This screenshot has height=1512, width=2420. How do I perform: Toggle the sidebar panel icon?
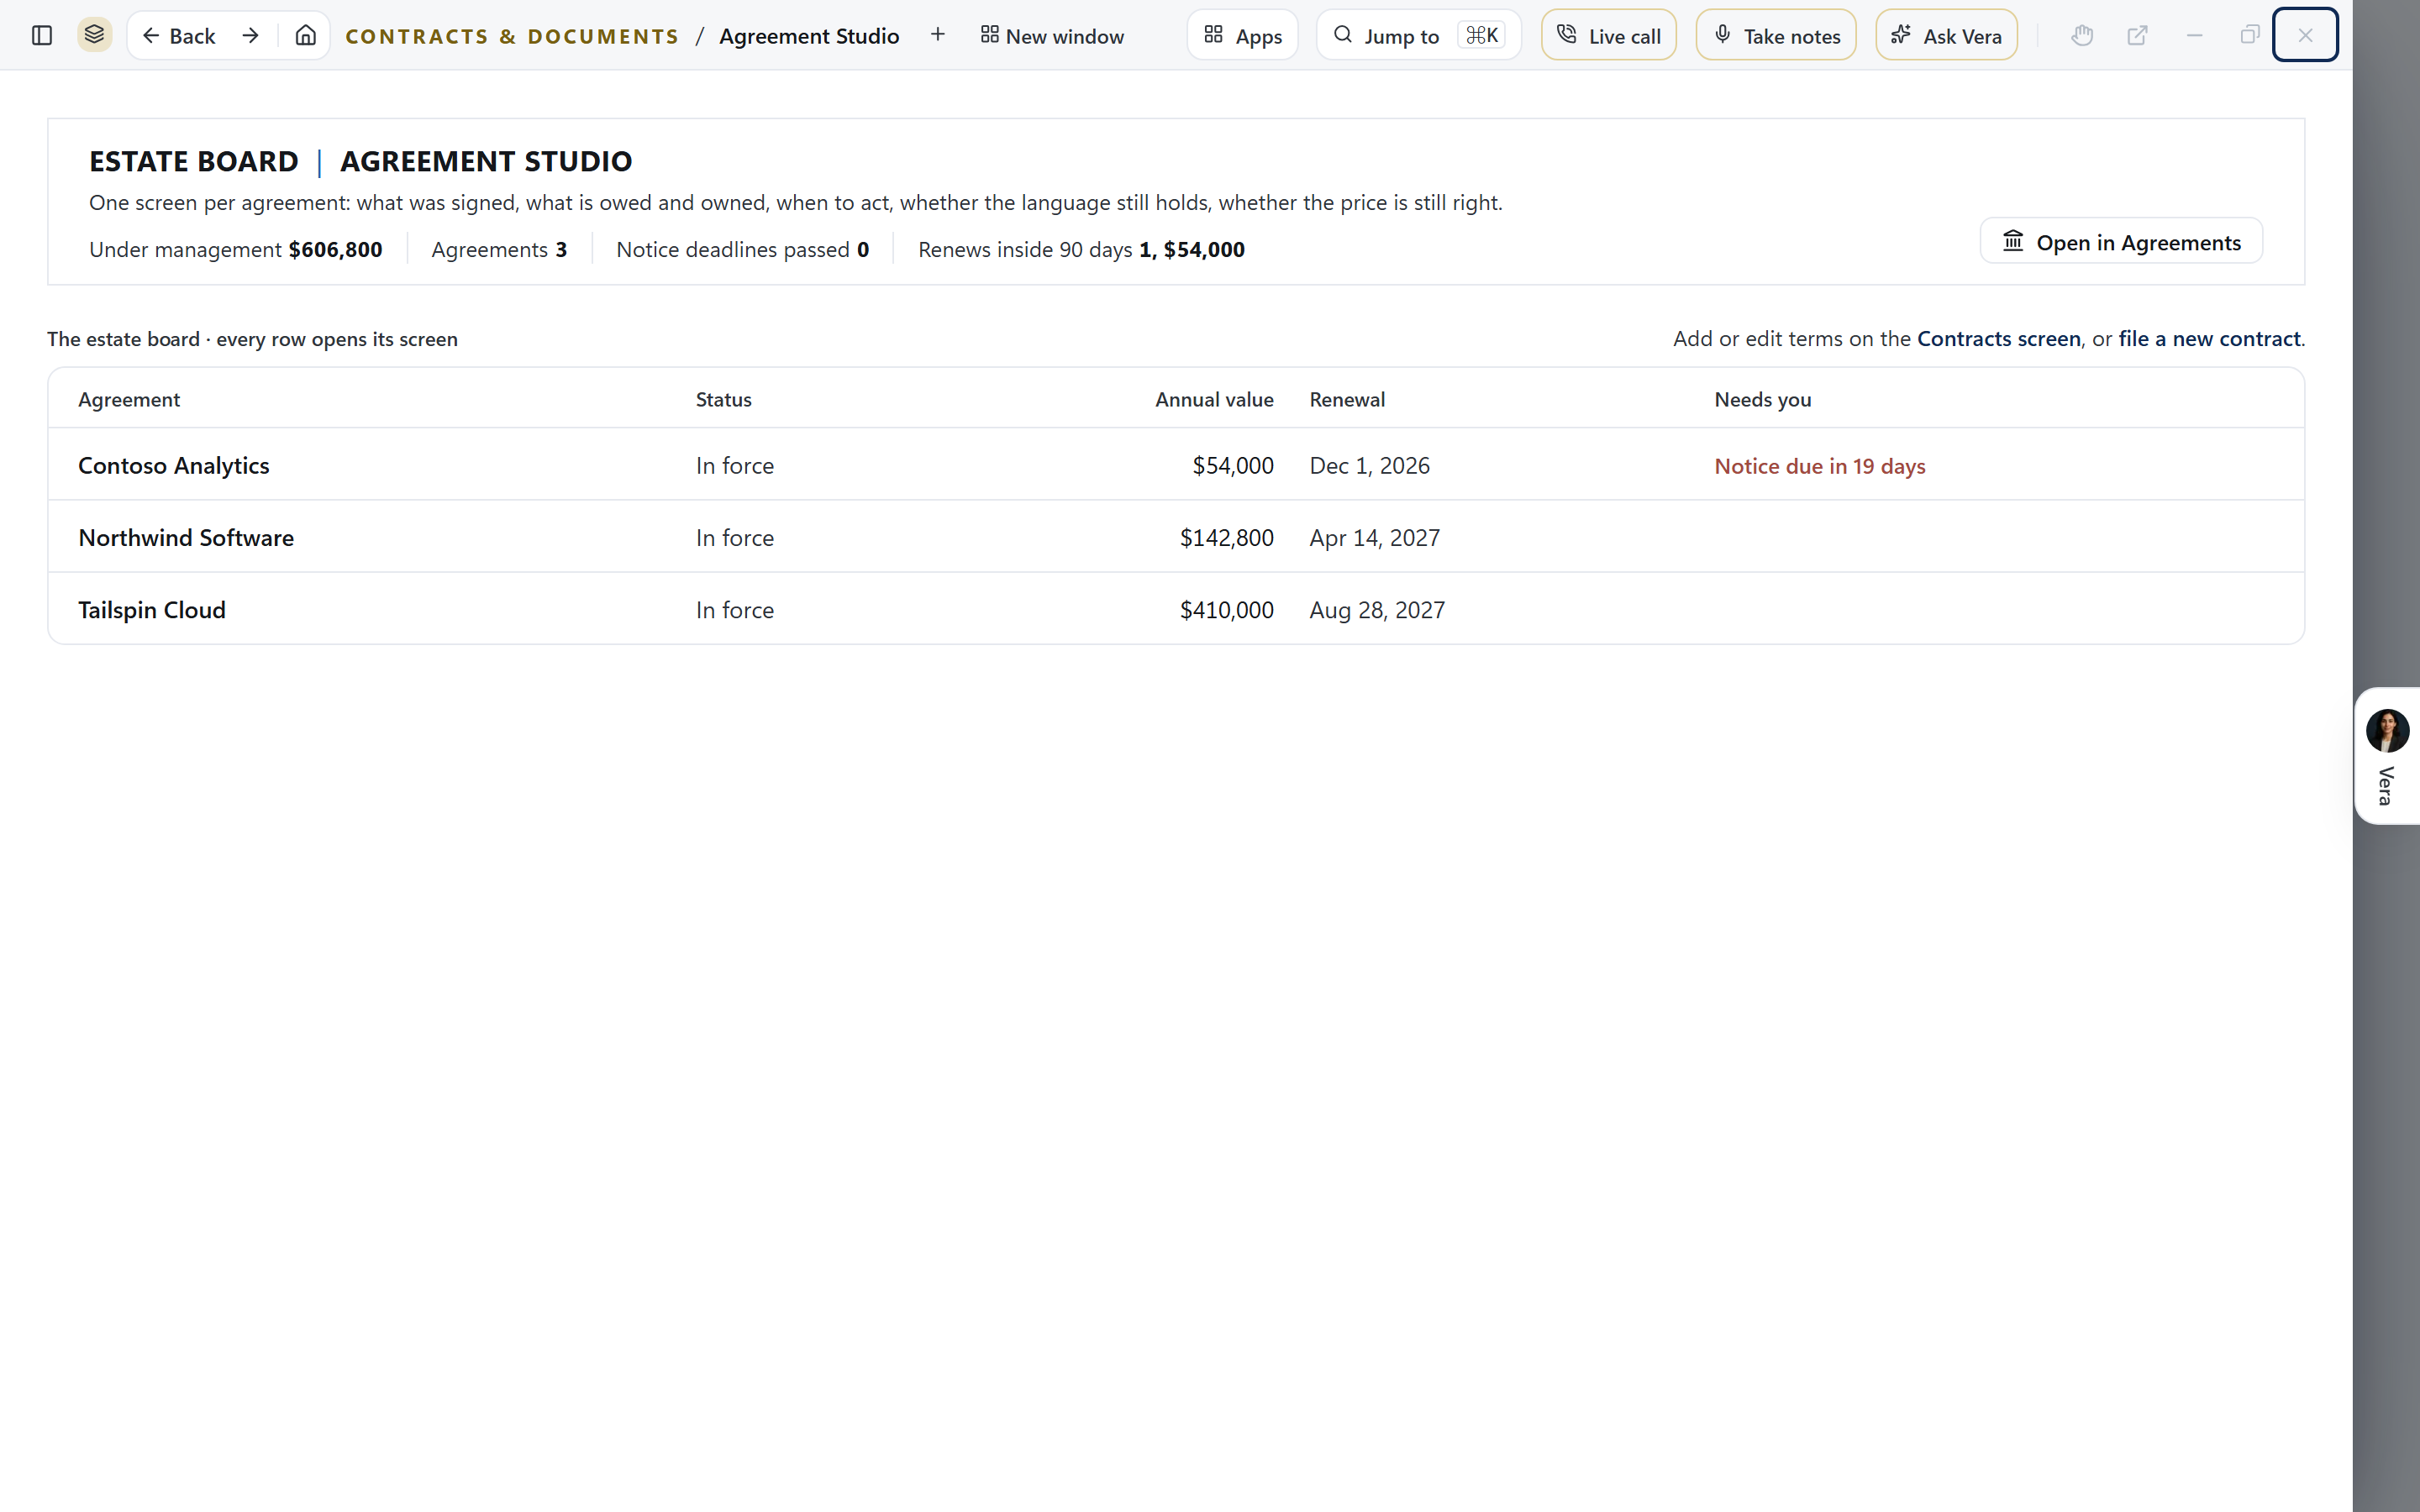click(x=42, y=36)
